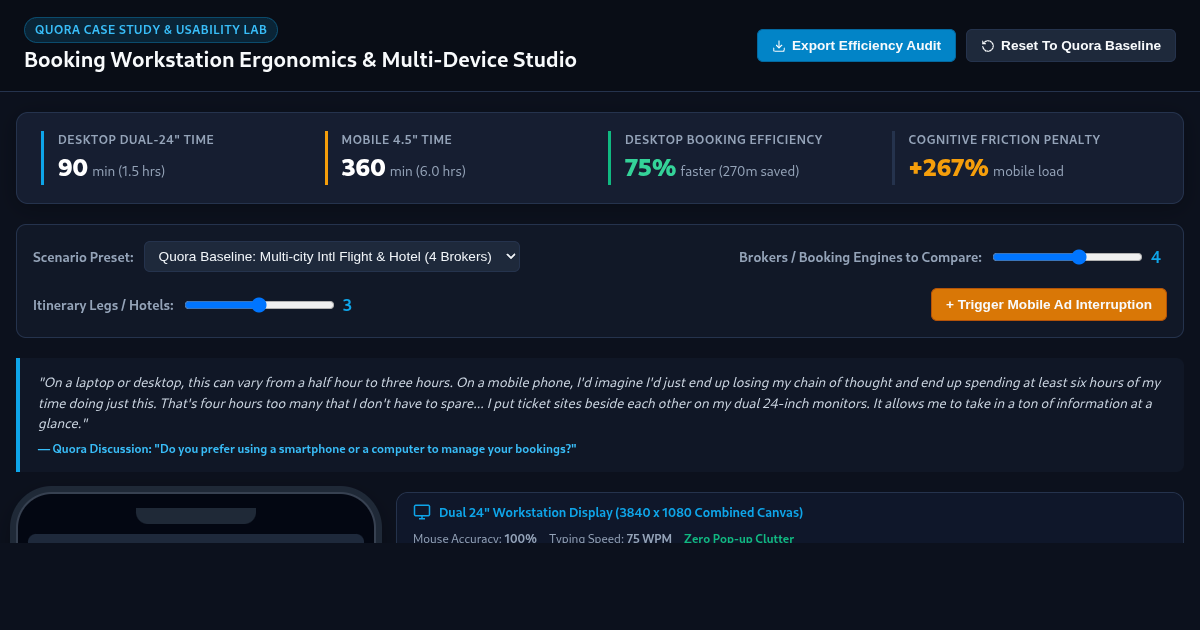This screenshot has height=630, width=1200.
Task: Click the circular reset arrow icon
Action: point(988,46)
